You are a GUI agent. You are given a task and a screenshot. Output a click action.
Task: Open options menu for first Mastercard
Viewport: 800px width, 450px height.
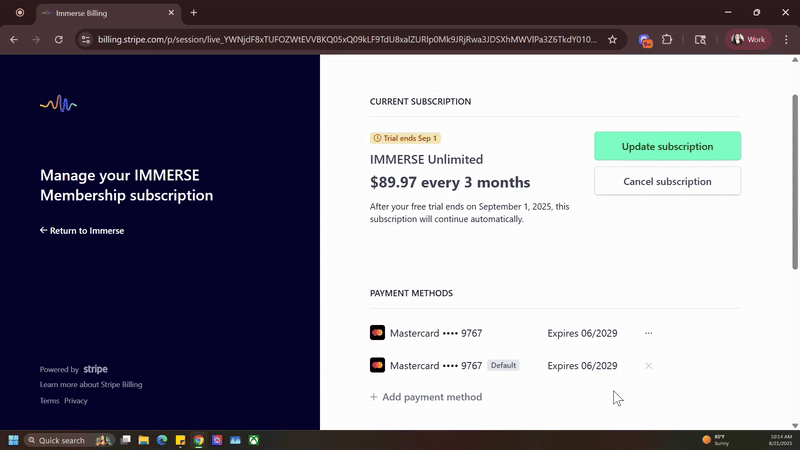point(648,333)
